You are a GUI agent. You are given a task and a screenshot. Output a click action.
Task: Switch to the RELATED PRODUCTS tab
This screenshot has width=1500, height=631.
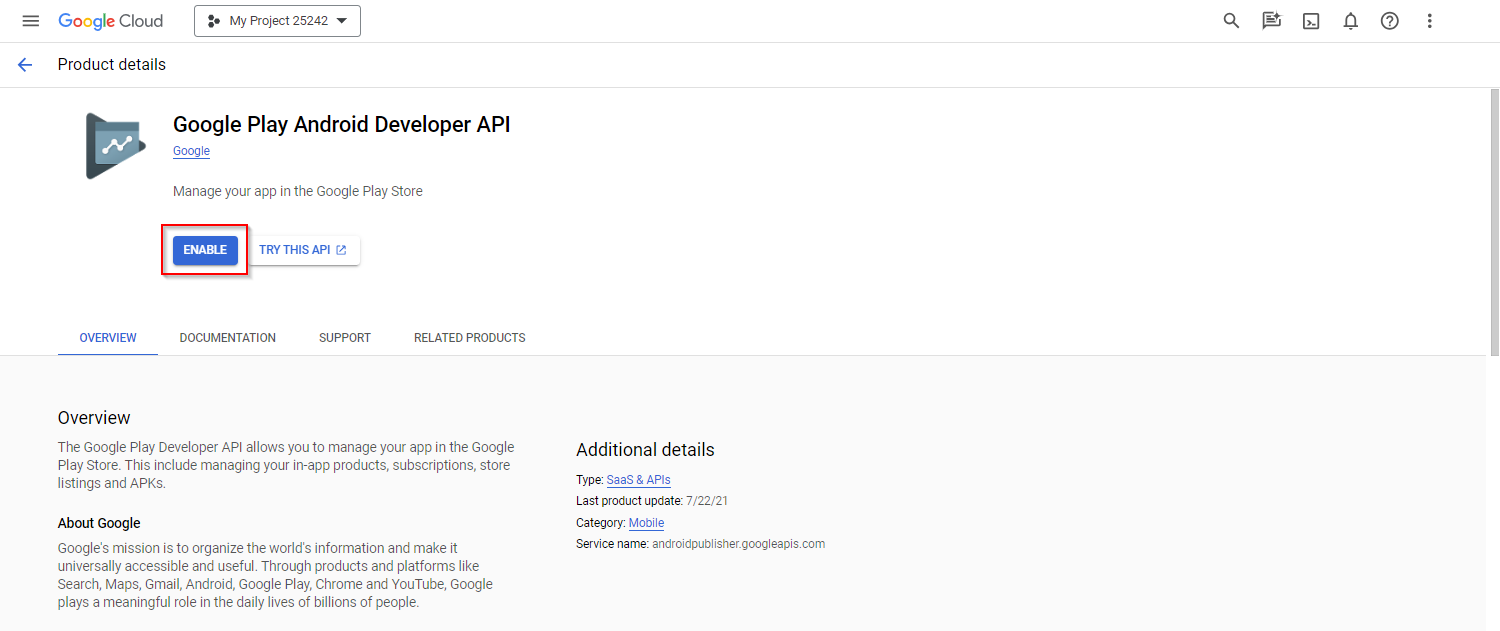[x=469, y=338]
